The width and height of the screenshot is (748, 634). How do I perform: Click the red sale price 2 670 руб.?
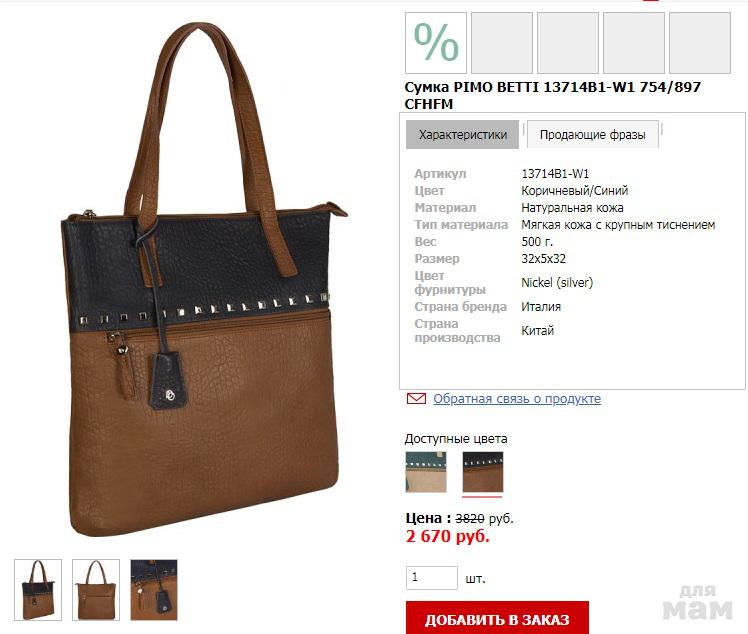coord(447,536)
